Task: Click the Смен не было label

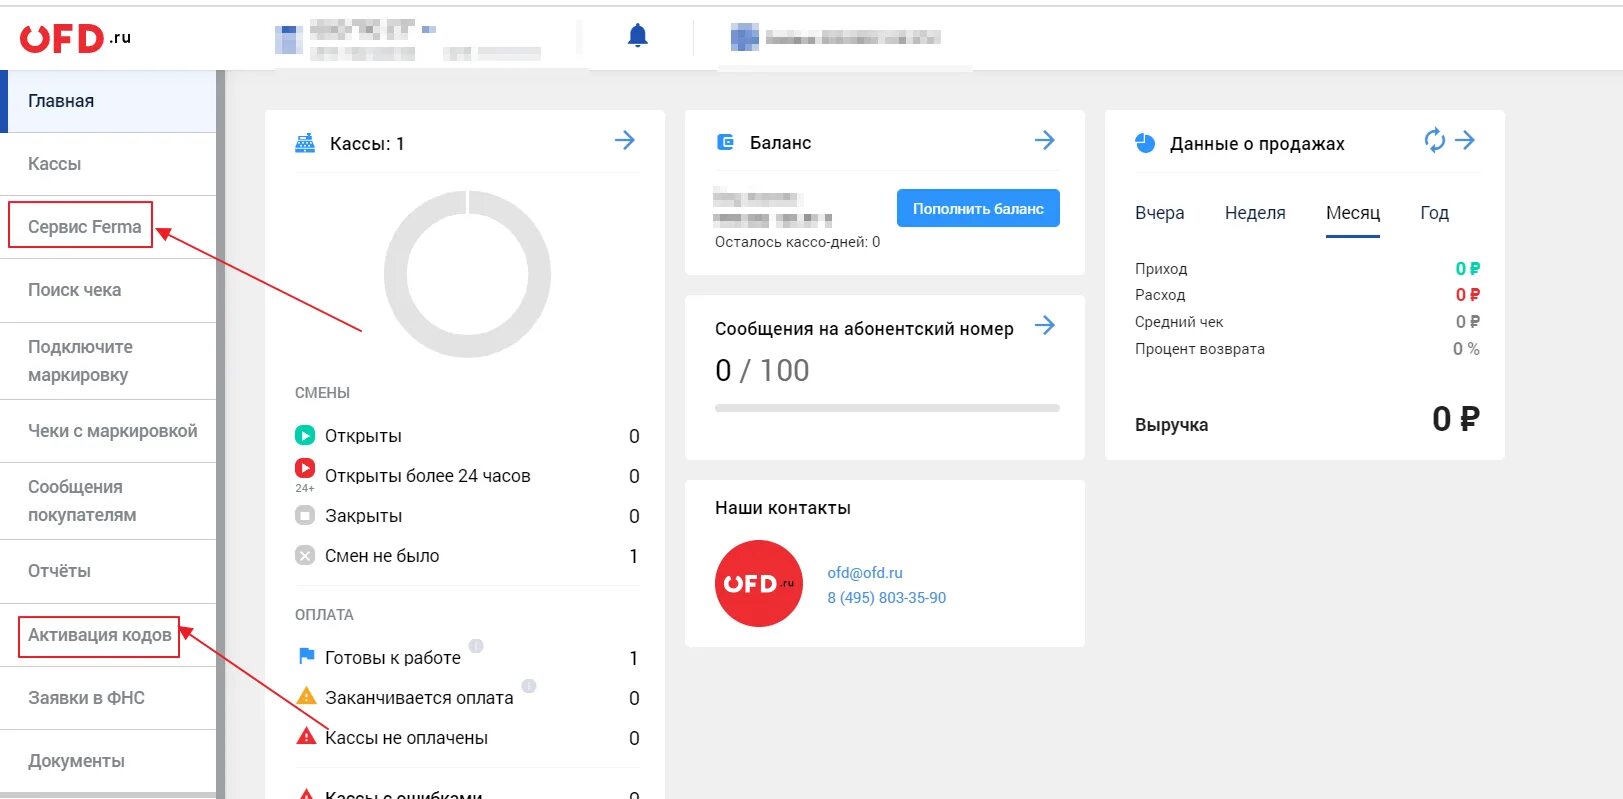Action: coord(382,556)
